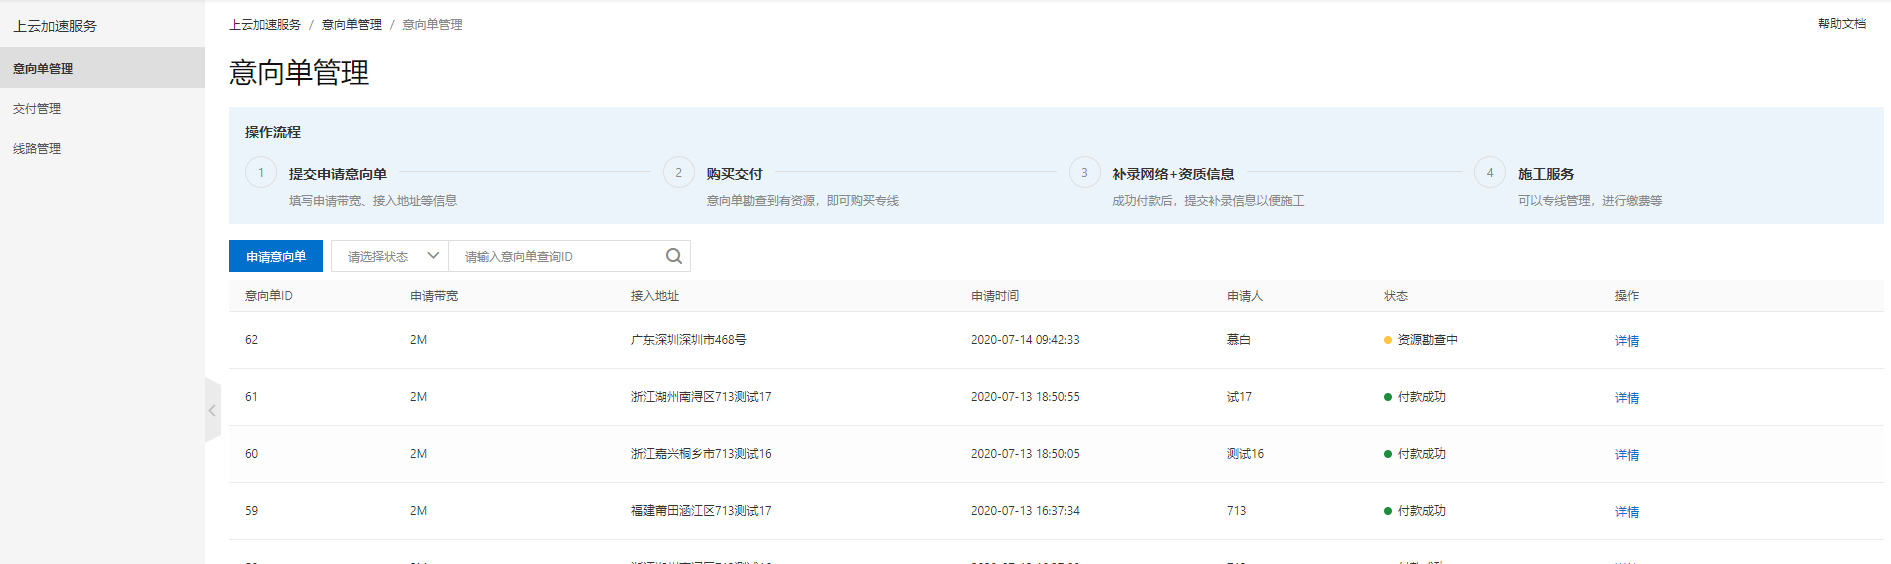
Task: Click the 施工服务 step title
Action: pyautogui.click(x=1546, y=173)
